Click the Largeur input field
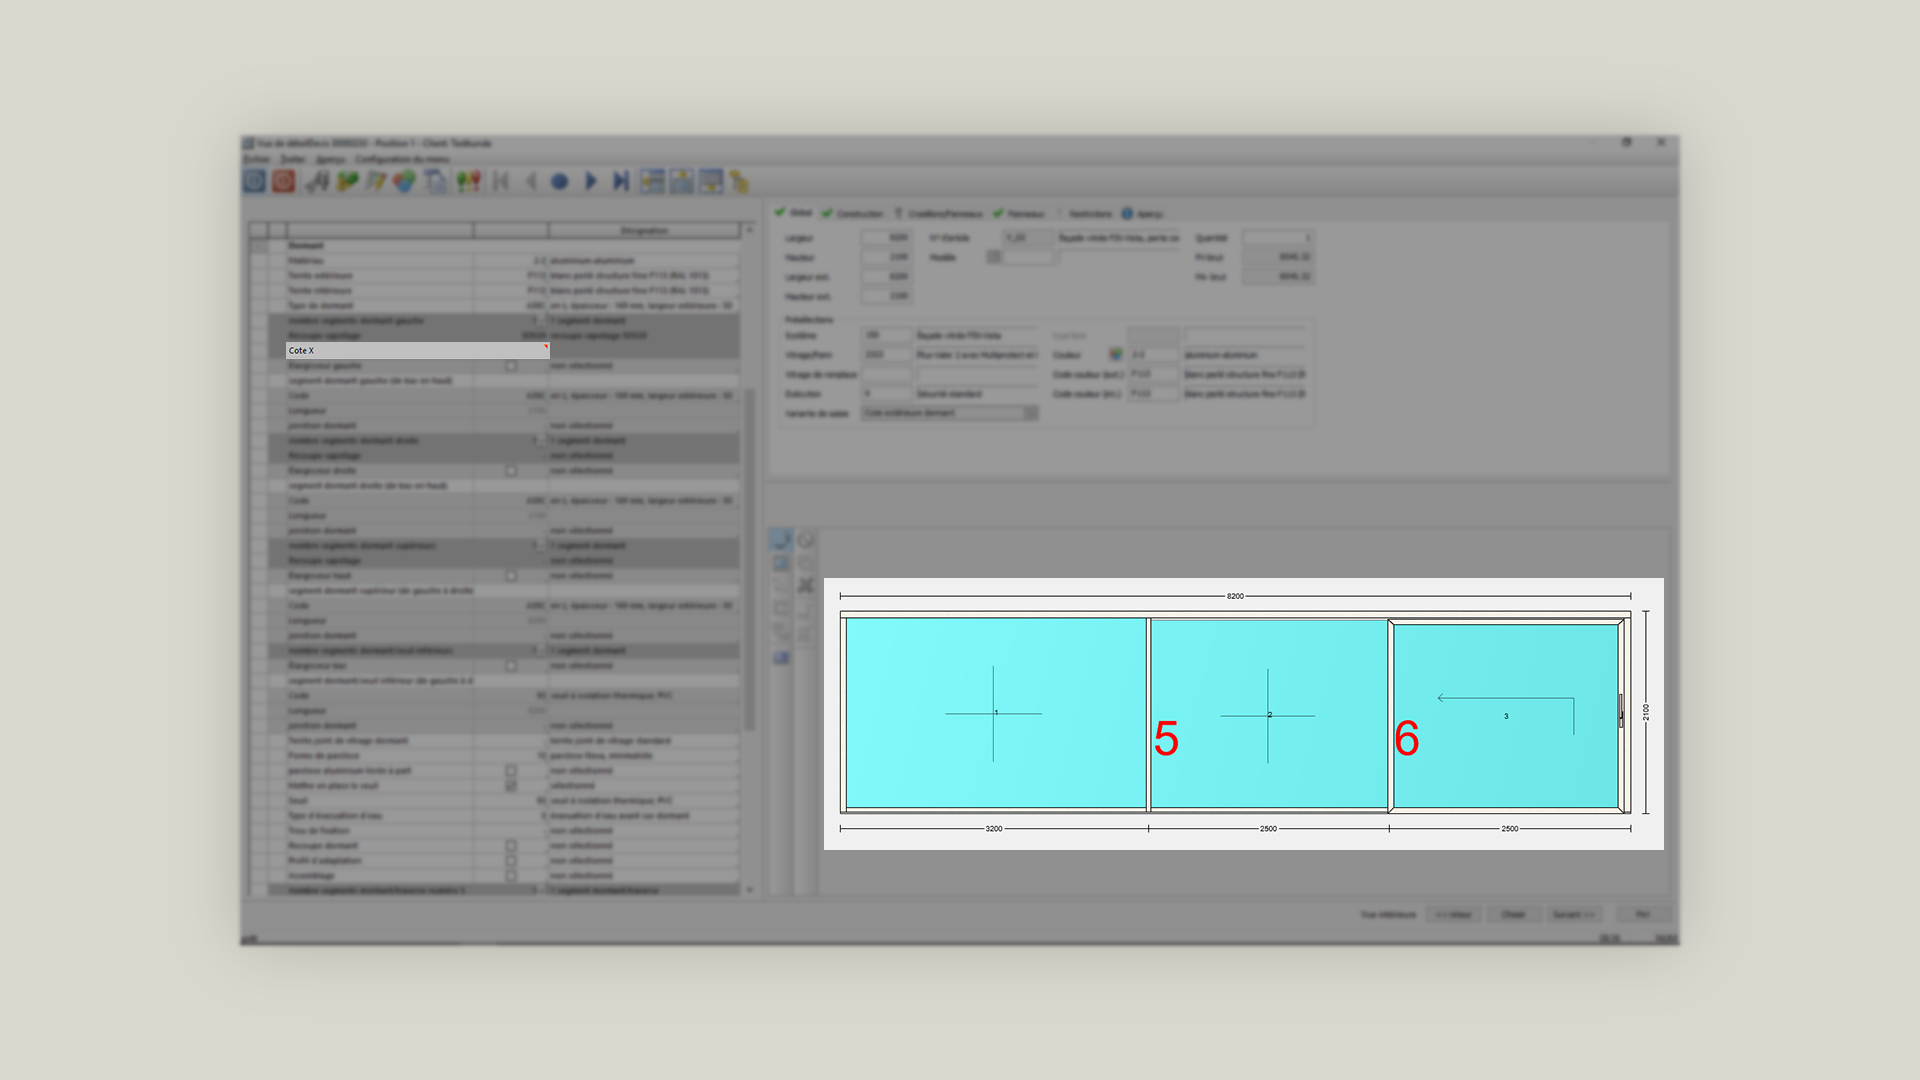1920x1080 pixels. [886, 238]
